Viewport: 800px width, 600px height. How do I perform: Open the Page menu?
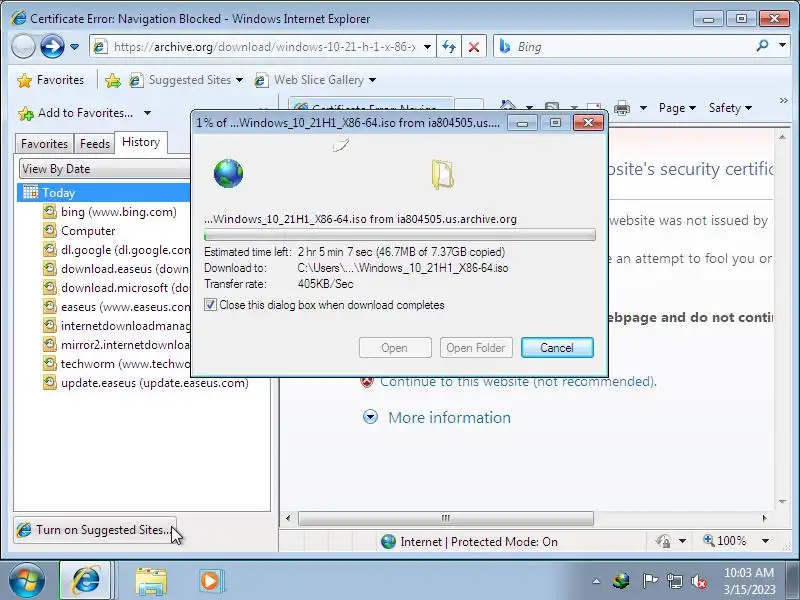pos(677,108)
